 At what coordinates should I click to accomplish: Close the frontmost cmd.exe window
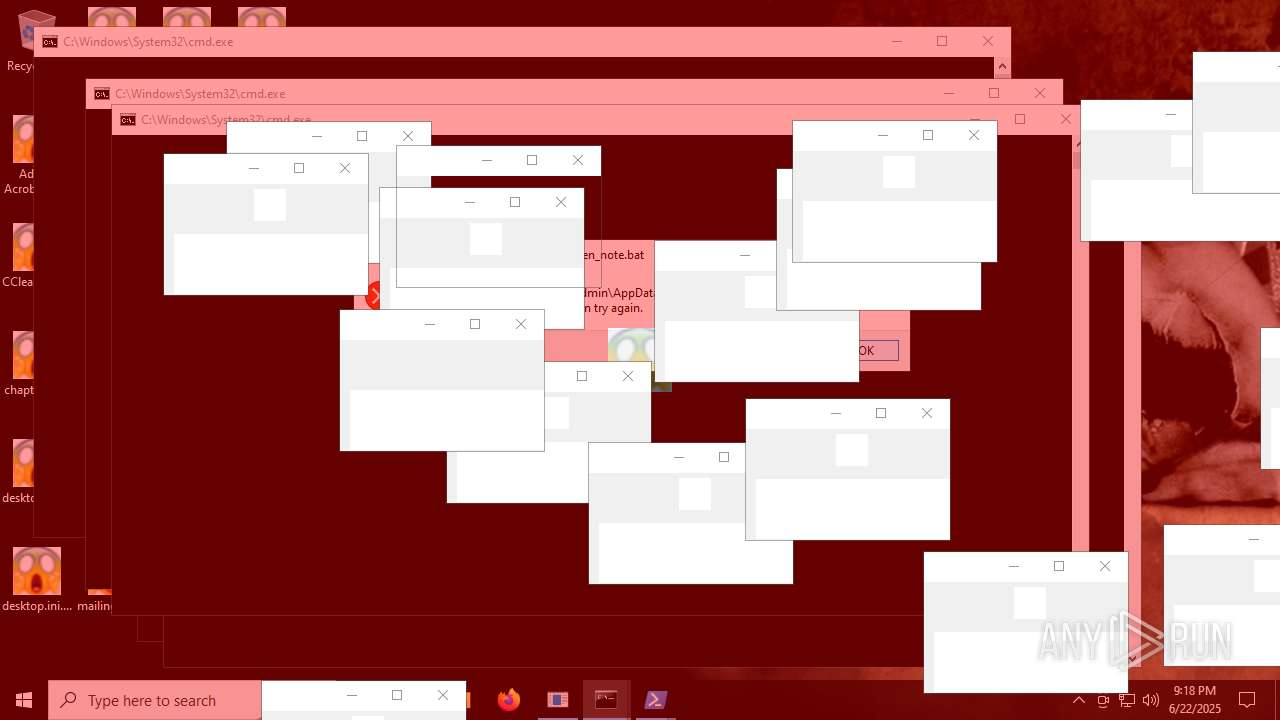[1066, 119]
